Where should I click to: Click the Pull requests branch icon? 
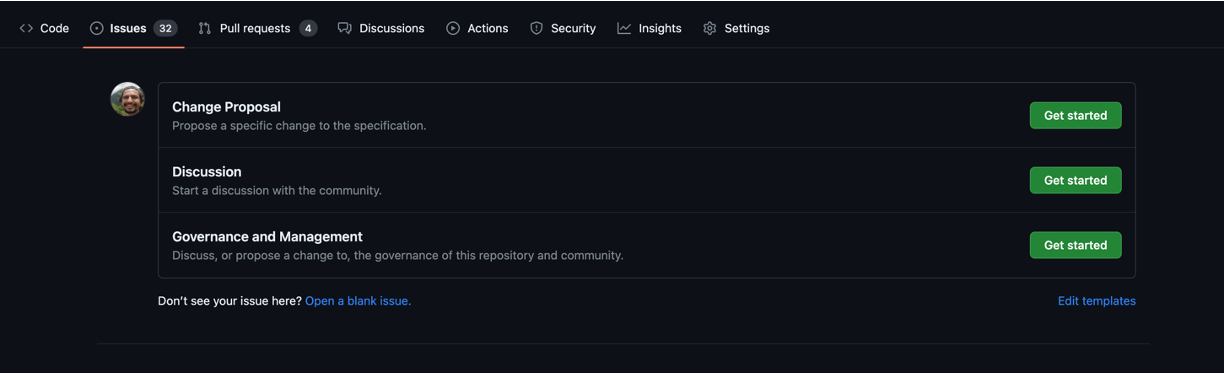point(205,28)
